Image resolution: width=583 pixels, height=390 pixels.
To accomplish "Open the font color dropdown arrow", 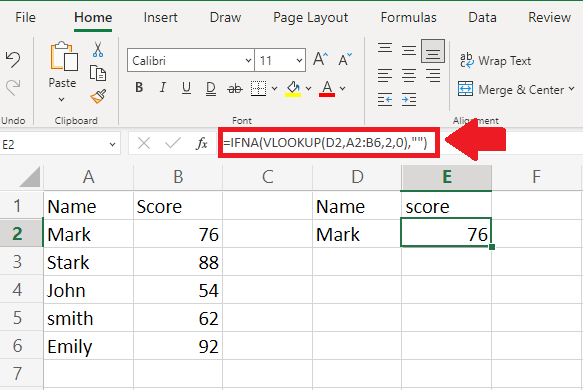I will click(342, 88).
